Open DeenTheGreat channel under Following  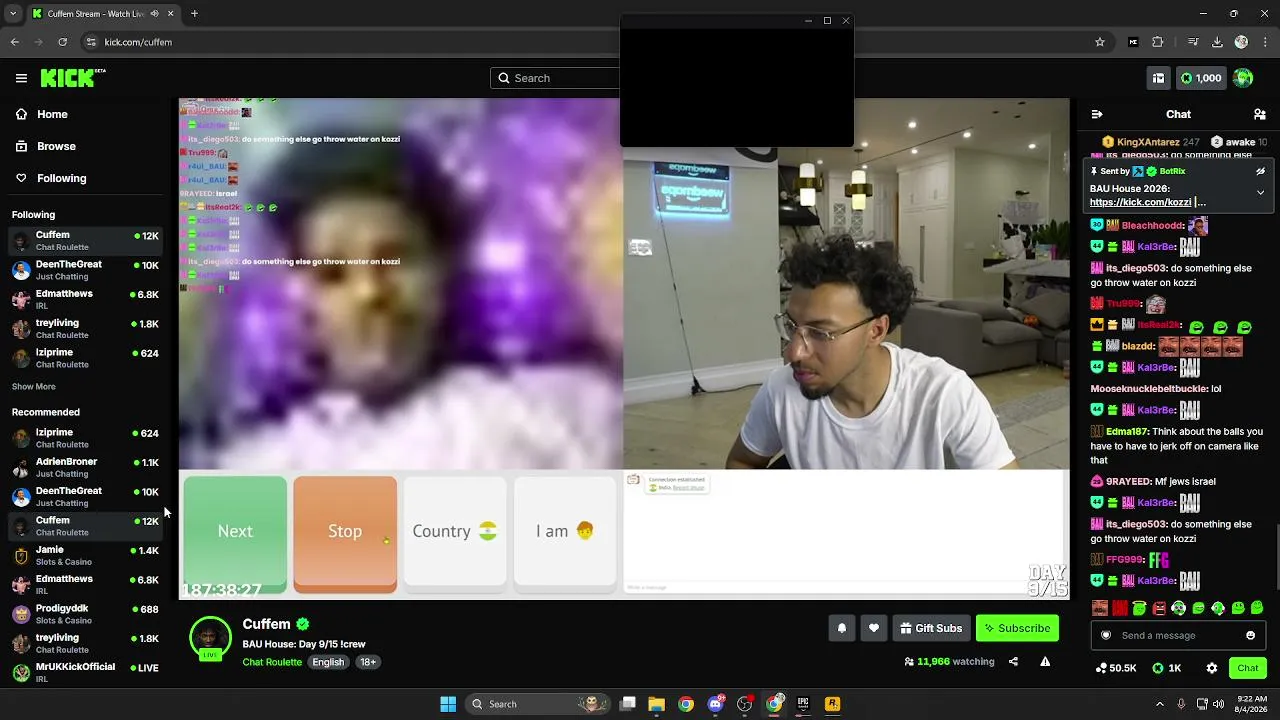tap(86, 270)
